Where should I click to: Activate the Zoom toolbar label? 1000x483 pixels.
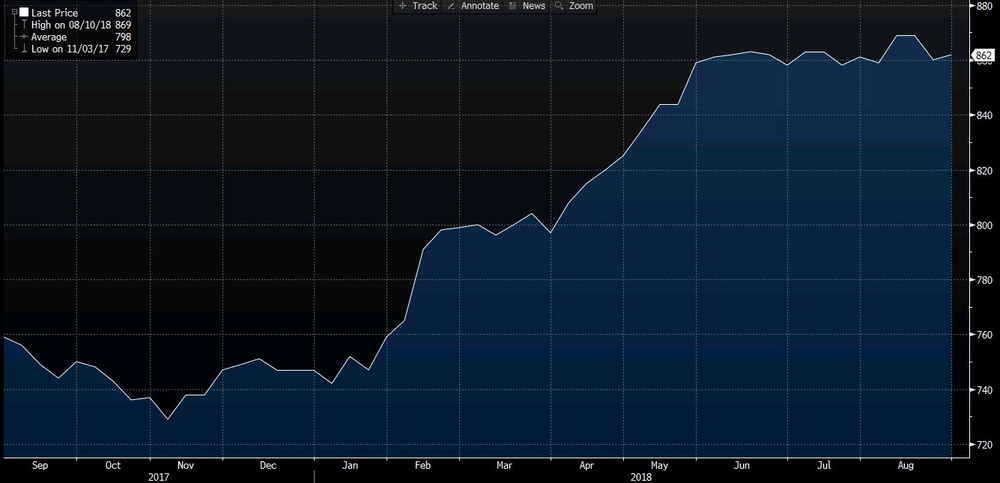[581, 6]
